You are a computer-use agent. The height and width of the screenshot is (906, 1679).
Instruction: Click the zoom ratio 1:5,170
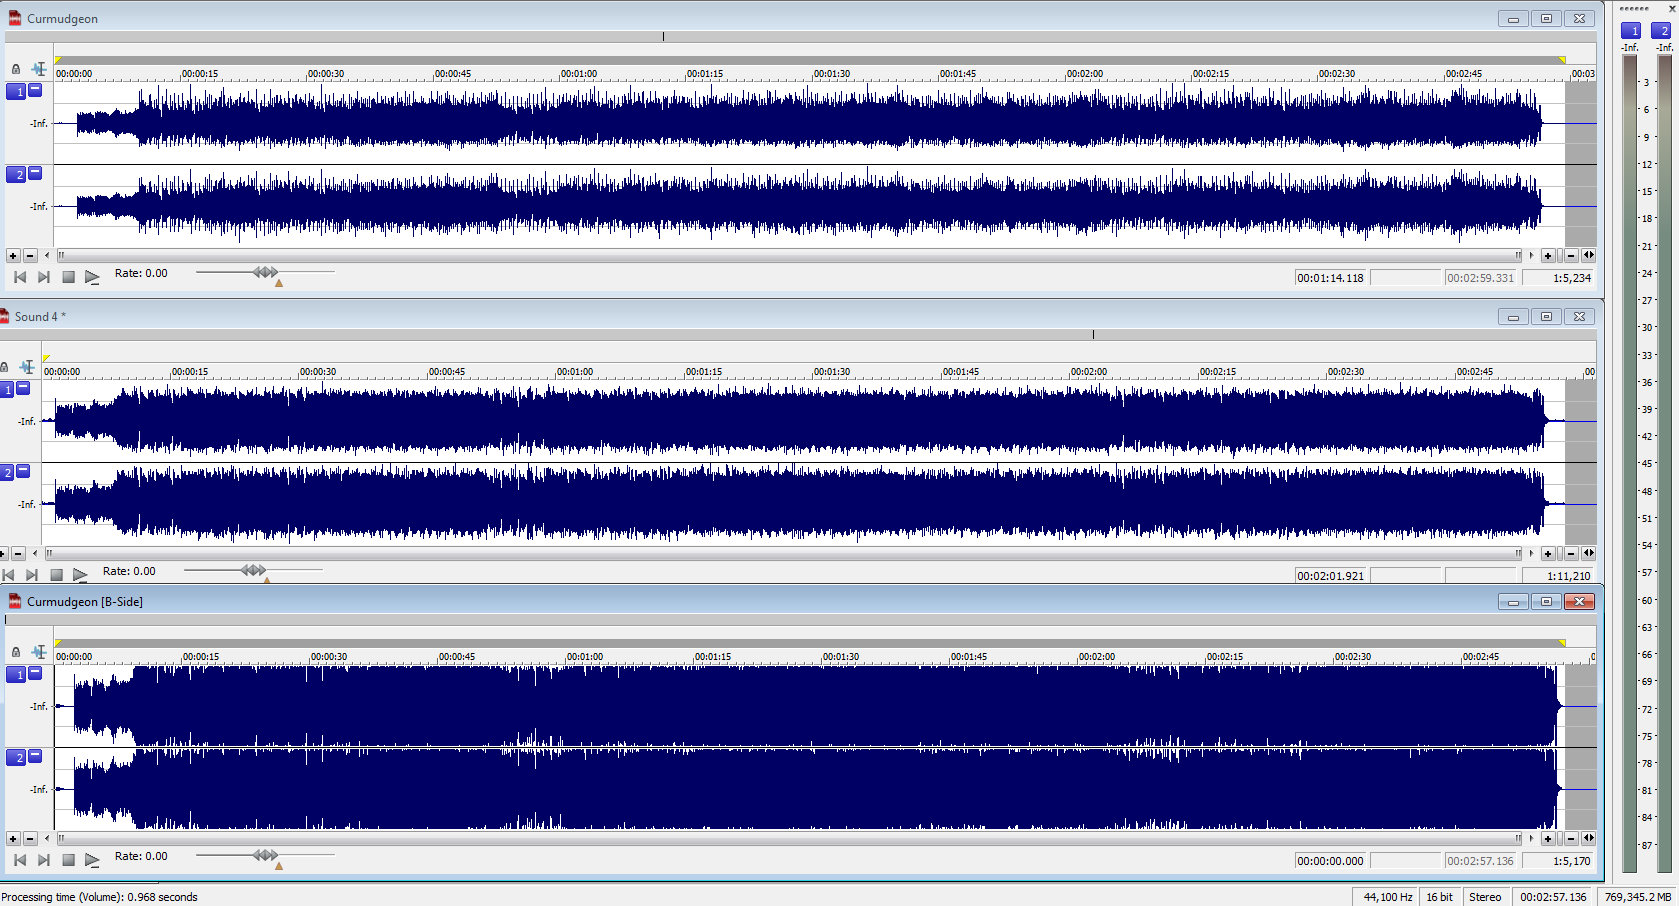click(1558, 861)
